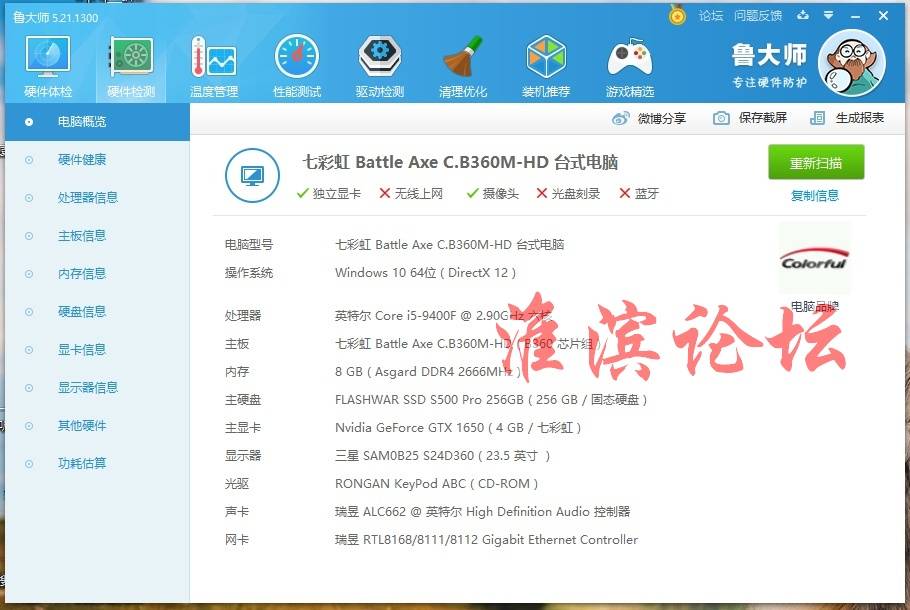Open 驱动检测 driver detection icon
Screen dimensions: 910x610
(x=380, y=66)
